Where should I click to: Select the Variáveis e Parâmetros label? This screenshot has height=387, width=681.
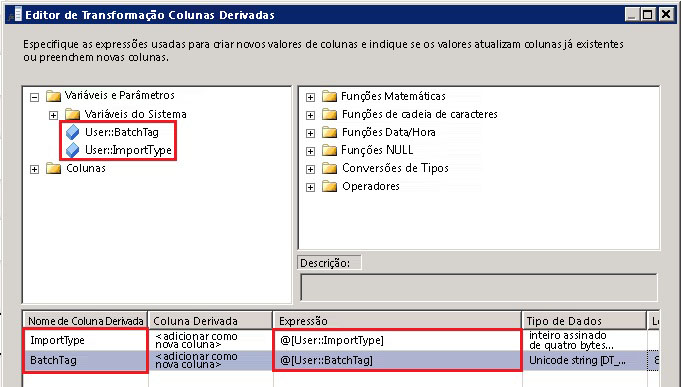(x=119, y=95)
